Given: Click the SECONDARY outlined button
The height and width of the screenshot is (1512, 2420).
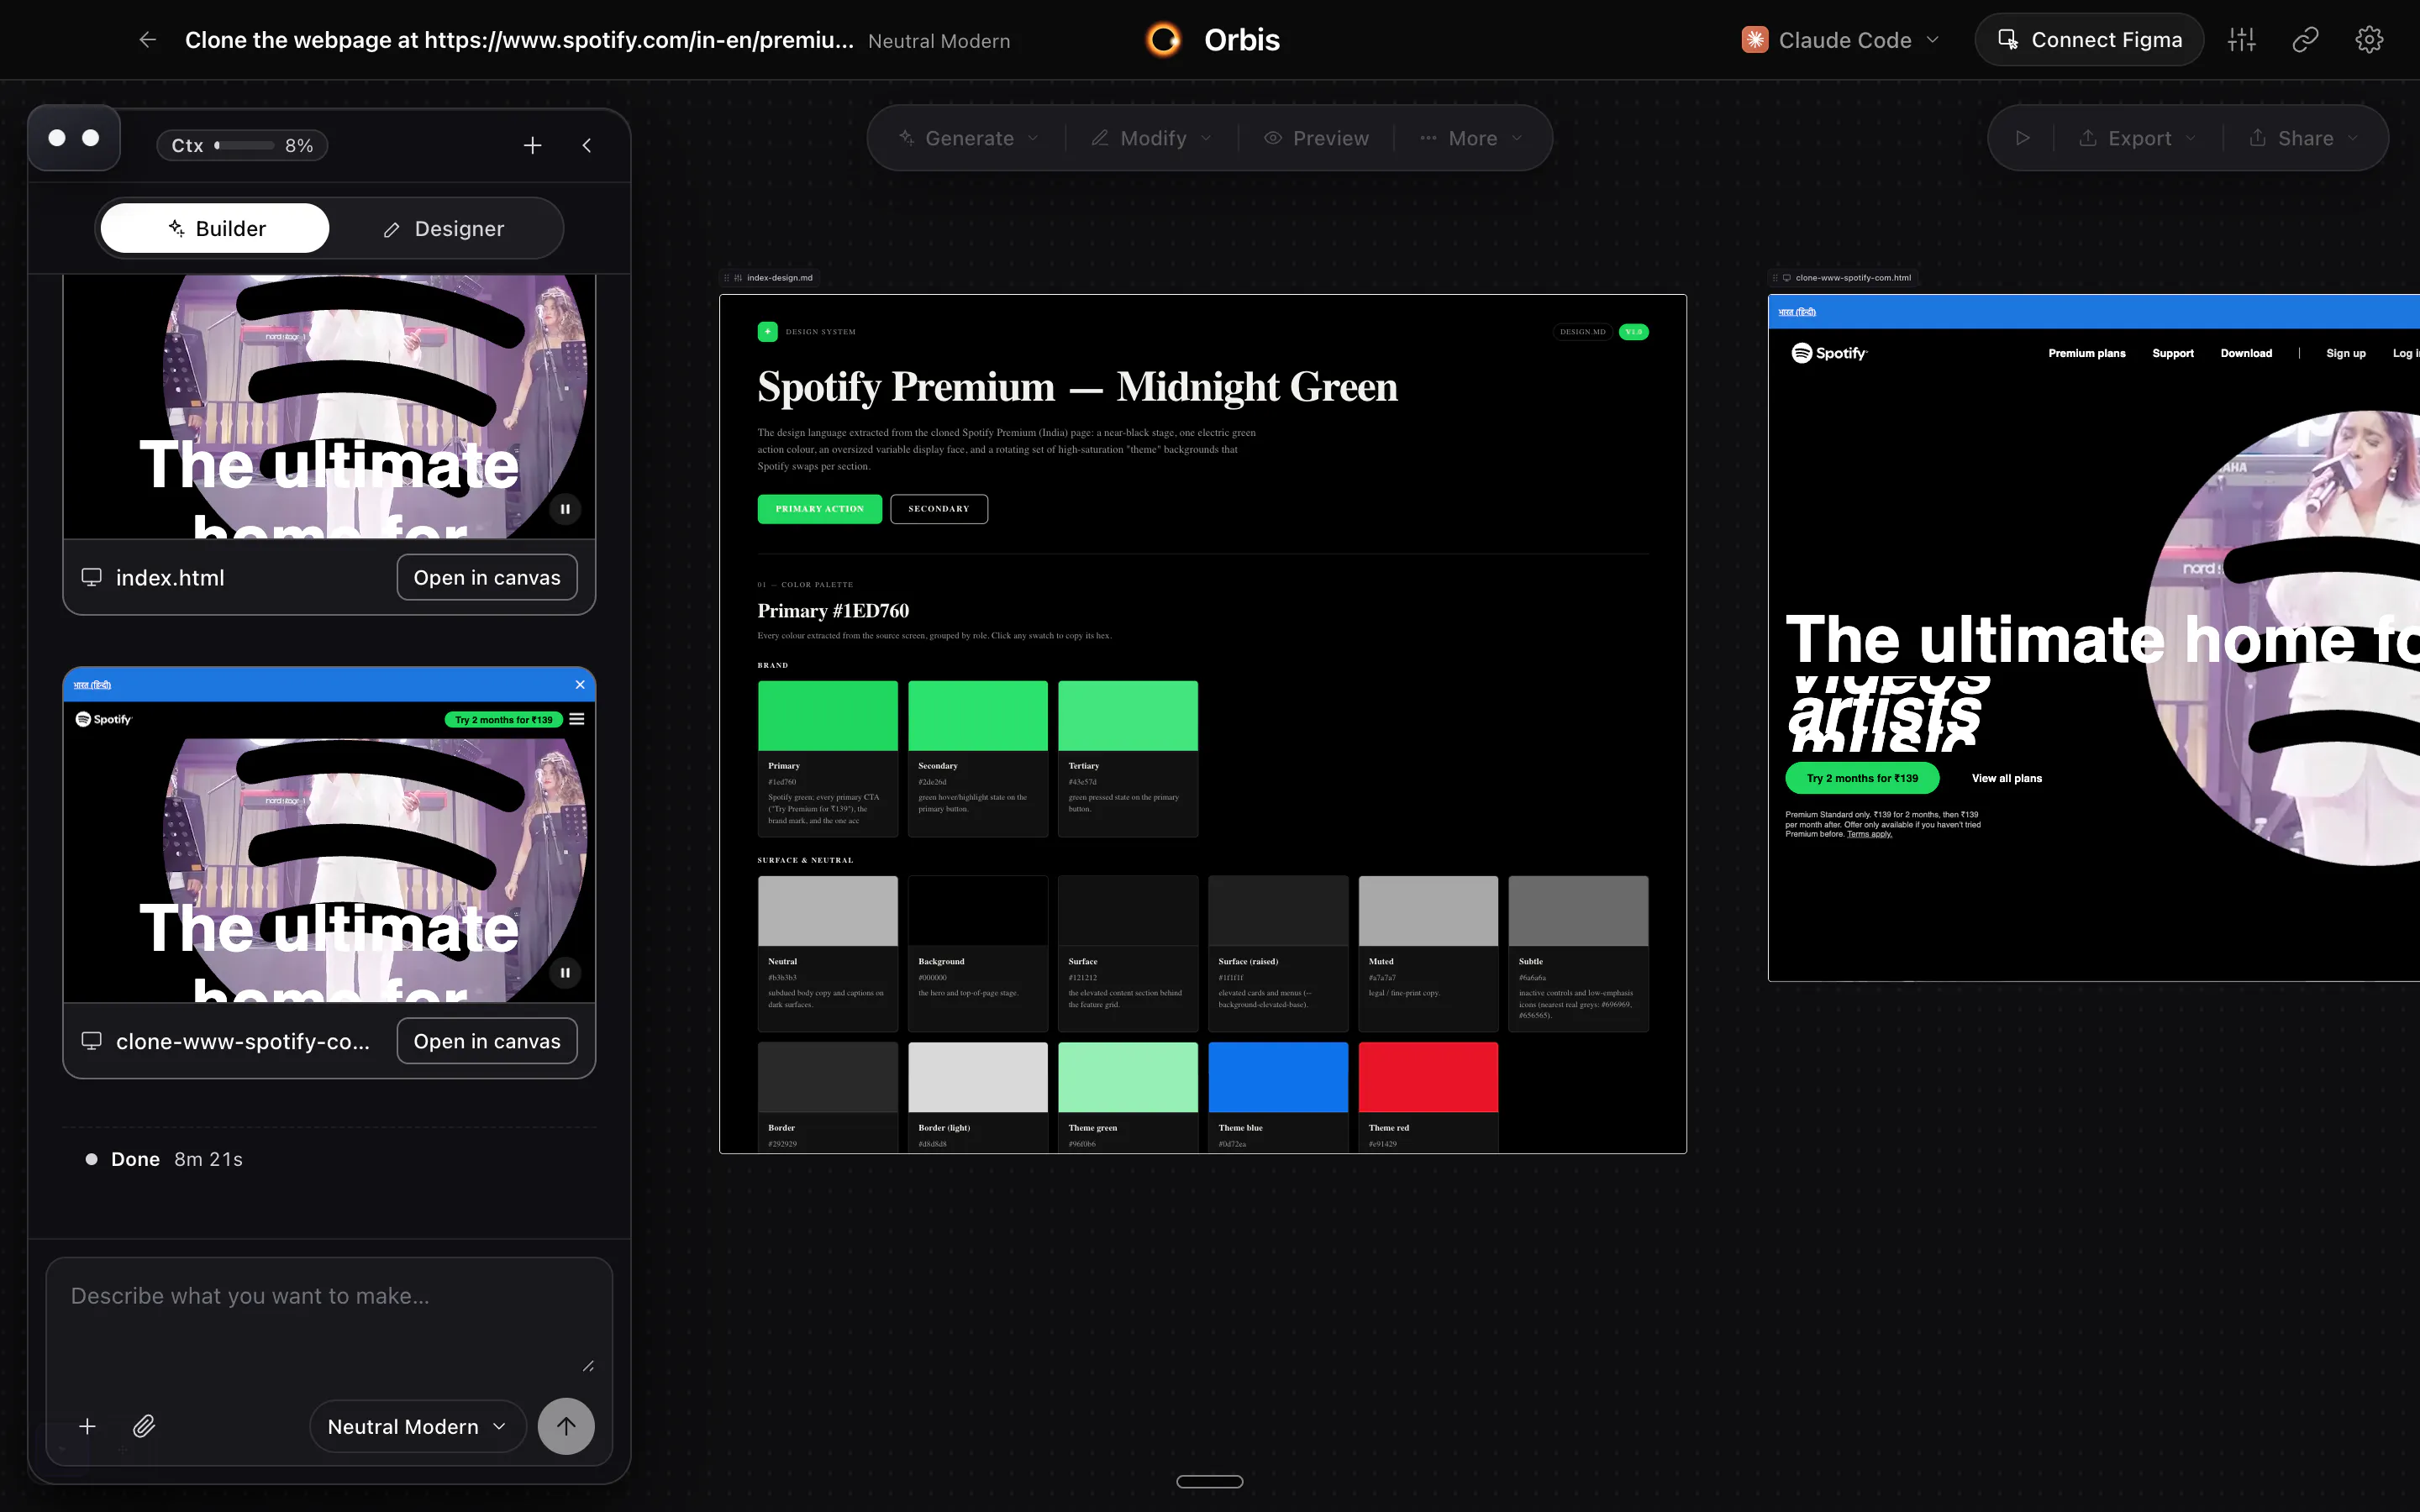Looking at the screenshot, I should (x=939, y=509).
